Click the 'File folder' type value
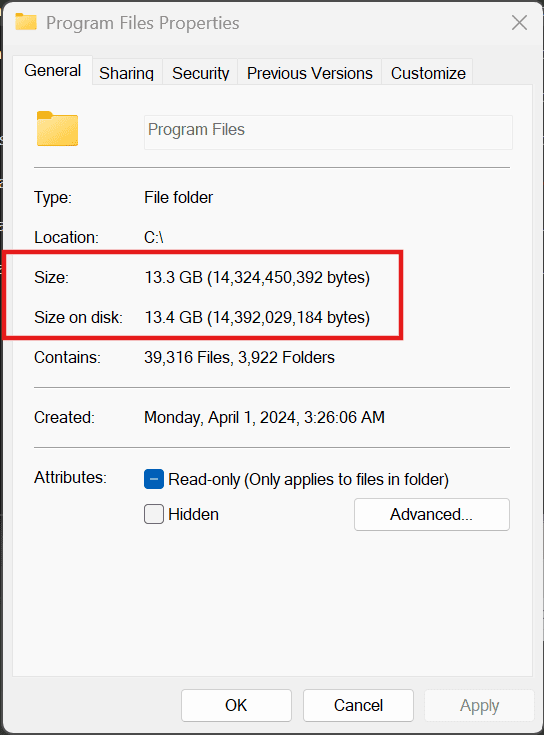 tap(179, 197)
